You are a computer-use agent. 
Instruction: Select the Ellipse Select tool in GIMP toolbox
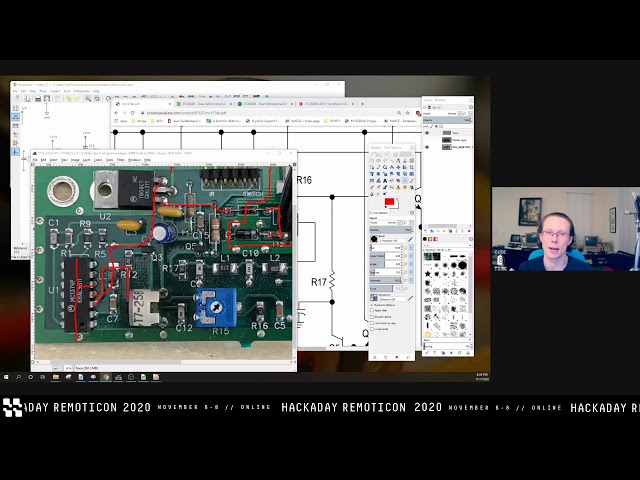pyautogui.click(x=378, y=161)
